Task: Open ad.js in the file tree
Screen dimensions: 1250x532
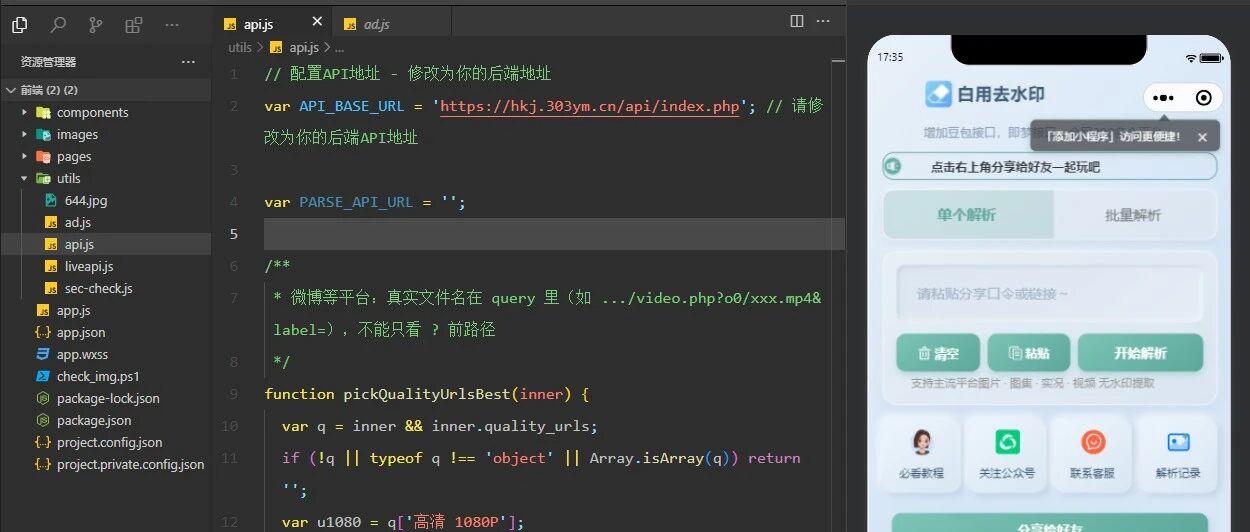Action: click(x=77, y=222)
